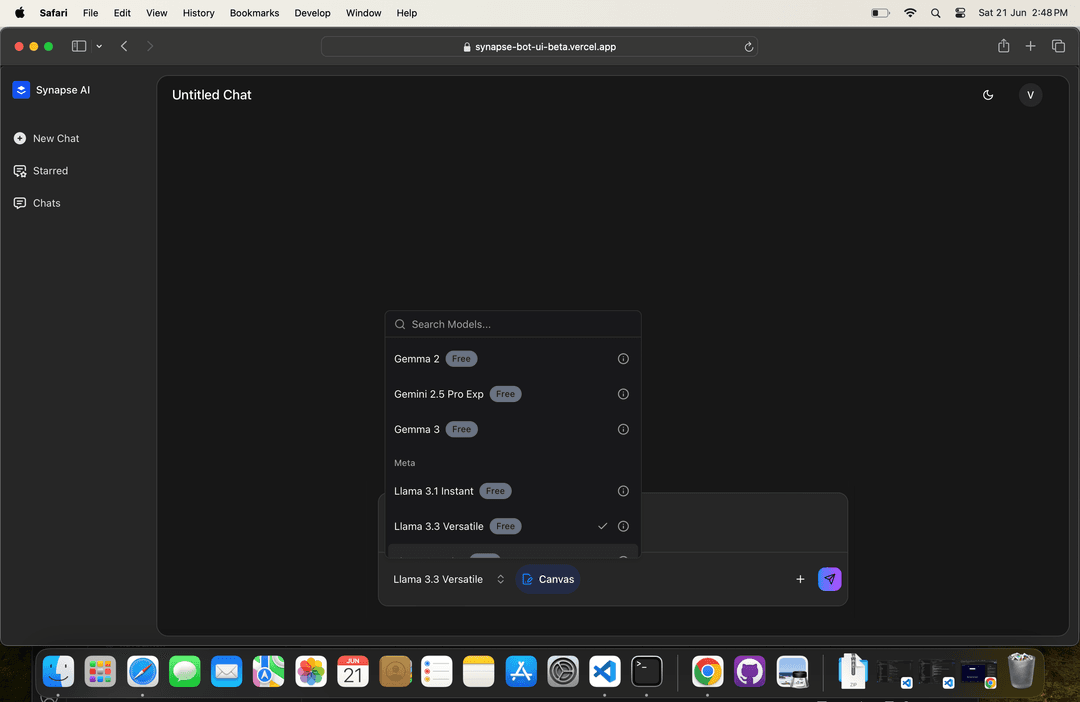Toggle Canvas mode in the composer
Viewport: 1080px width, 702px height.
tap(547, 579)
